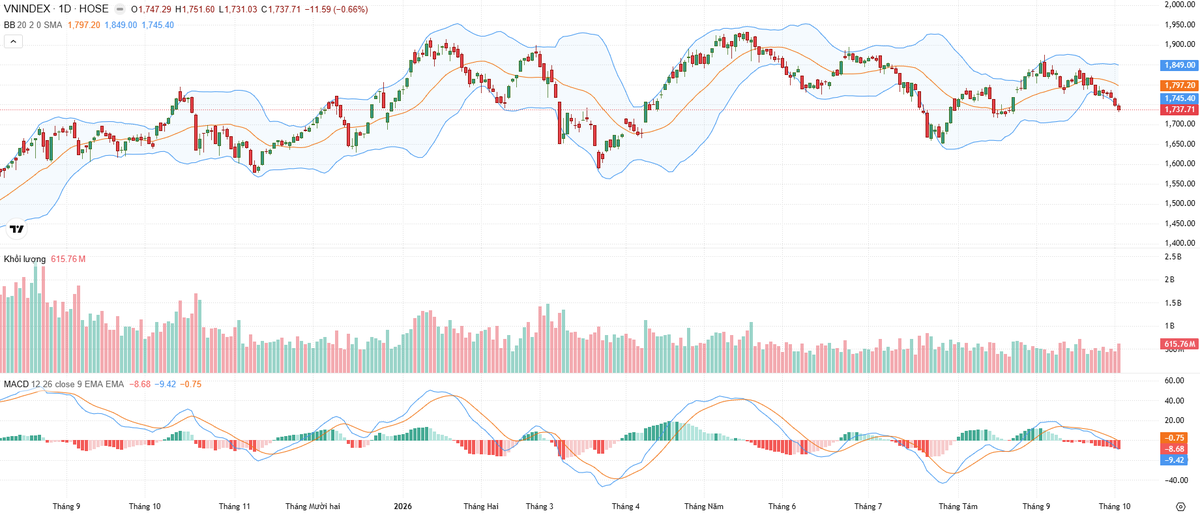The height and width of the screenshot is (513, 1200).
Task: Click the 2026 year marker on the time axis
Action: coord(404,506)
